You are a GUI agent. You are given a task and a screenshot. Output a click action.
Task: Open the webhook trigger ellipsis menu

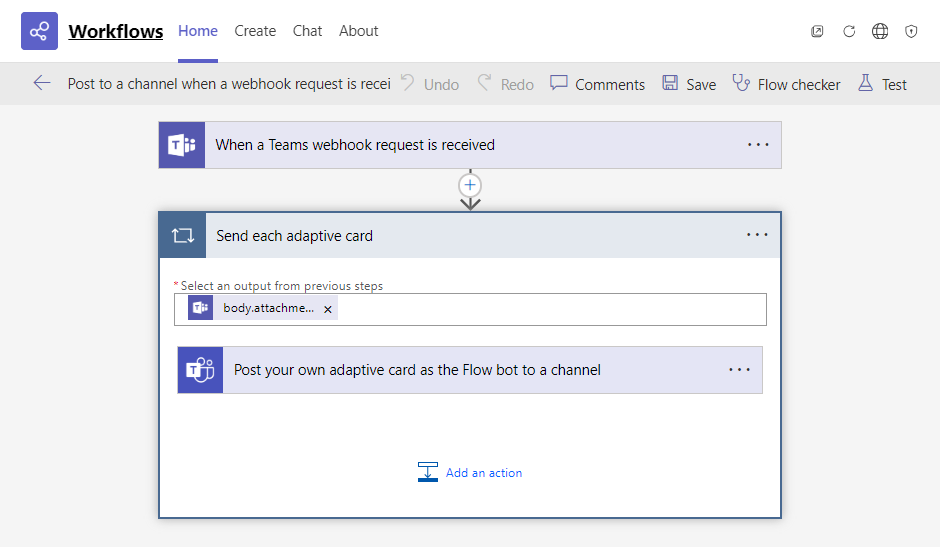point(758,145)
